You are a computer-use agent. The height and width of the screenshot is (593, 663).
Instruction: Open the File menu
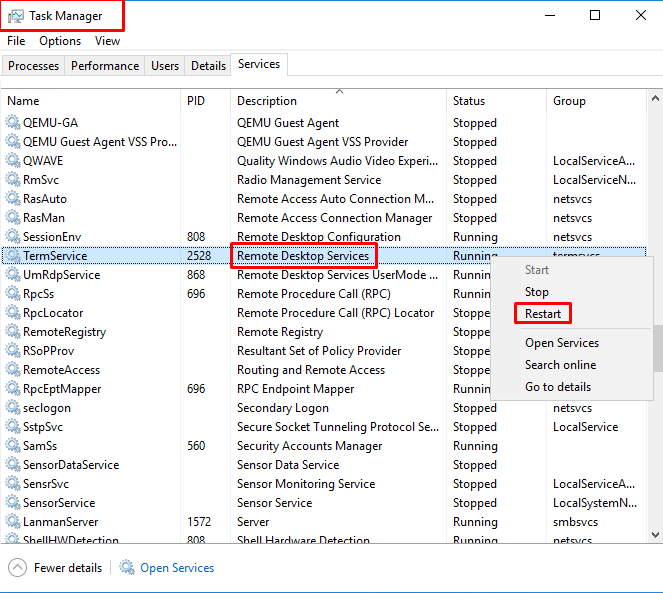point(16,41)
